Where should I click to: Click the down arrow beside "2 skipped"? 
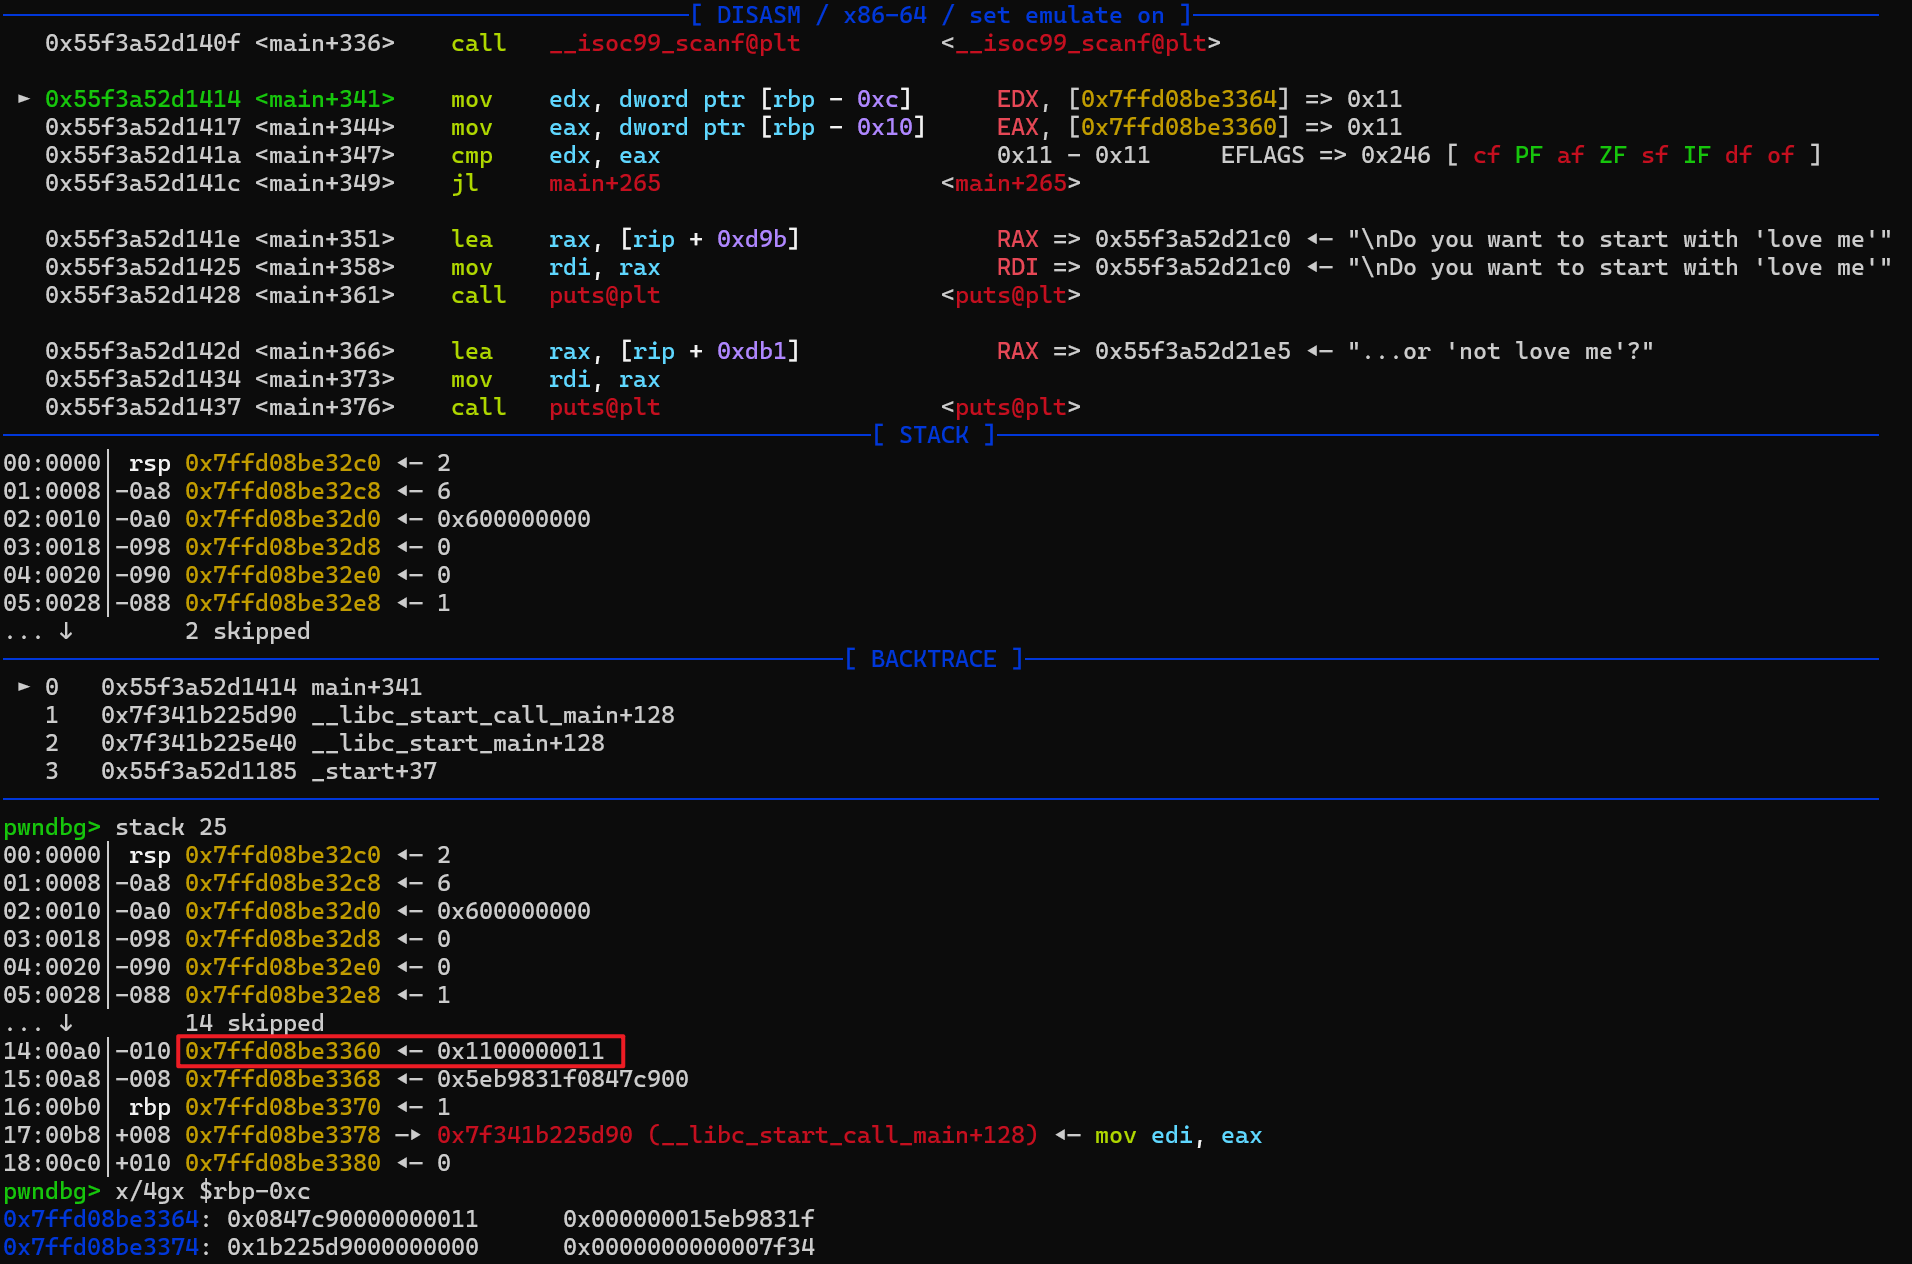click(x=66, y=631)
